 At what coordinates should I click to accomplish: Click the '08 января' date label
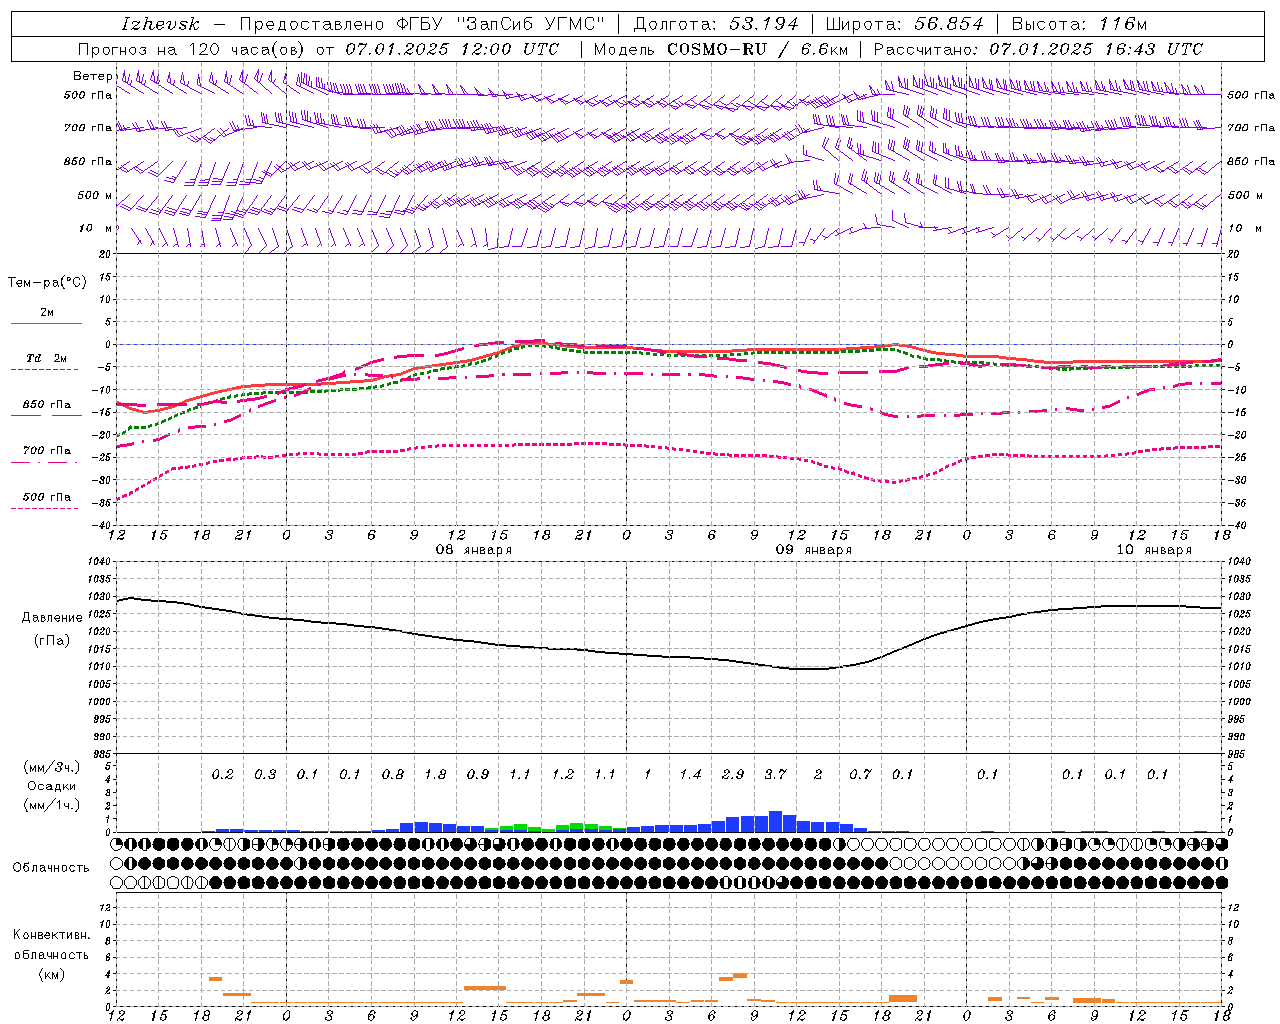(473, 550)
